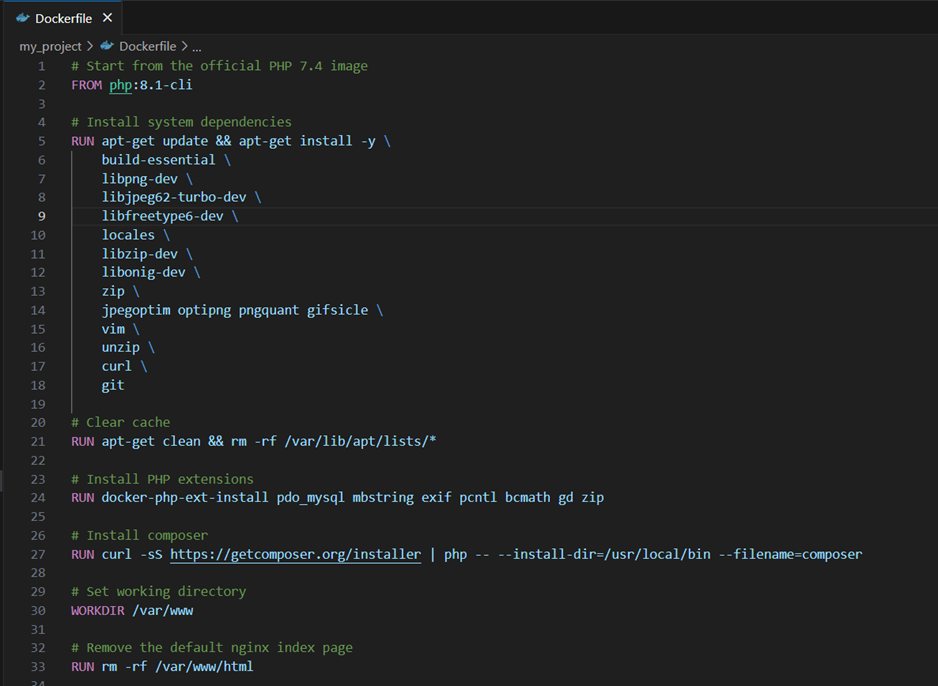Screen dimensions: 938x686
Task: Select the Dockerfile tab
Action: 63,17
